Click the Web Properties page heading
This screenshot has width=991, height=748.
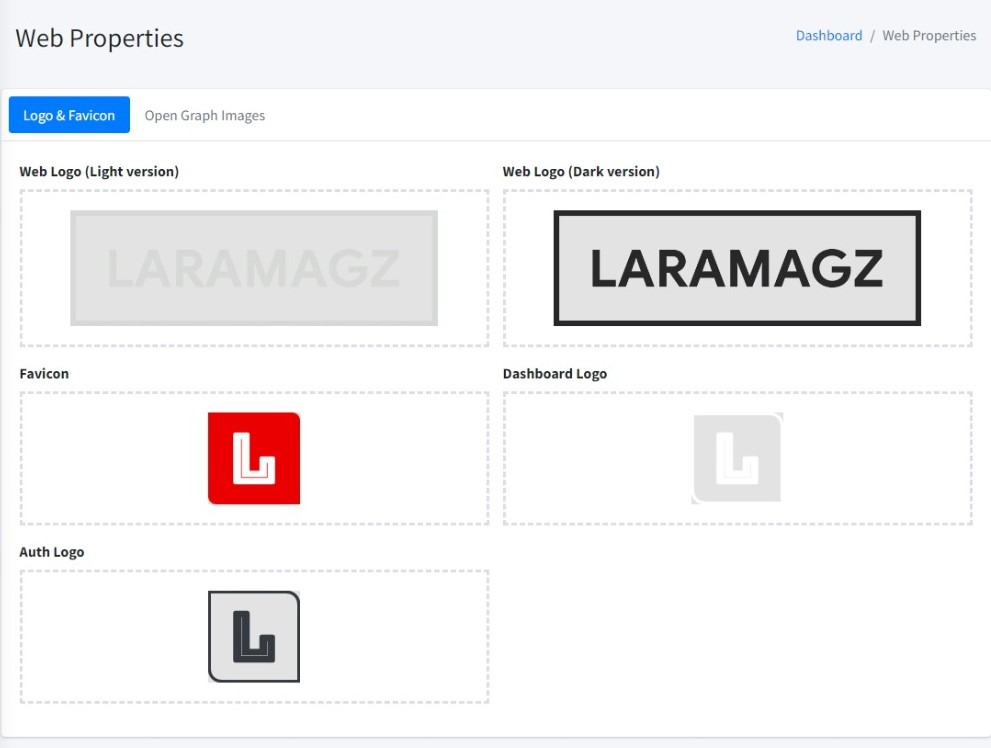(100, 38)
